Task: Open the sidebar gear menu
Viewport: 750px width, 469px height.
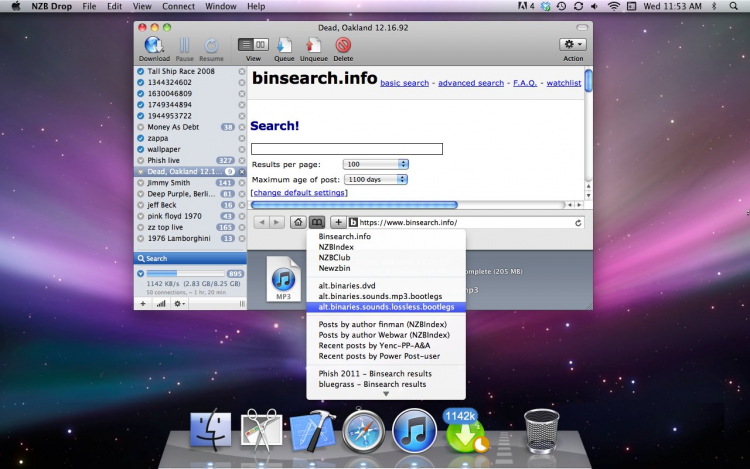Action: (179, 304)
